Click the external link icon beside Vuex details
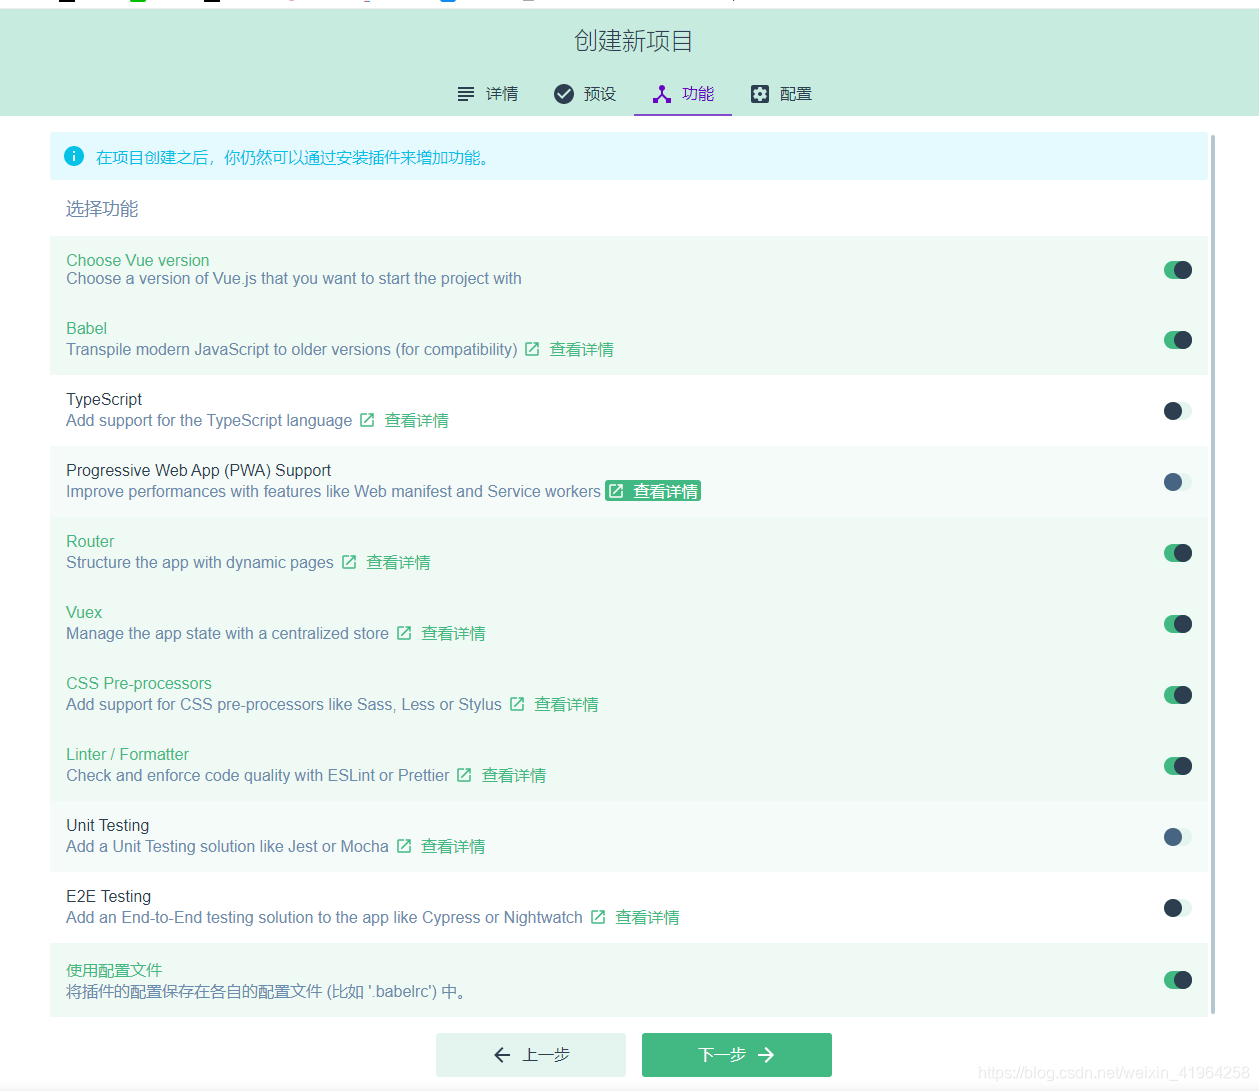The width and height of the screenshot is (1259, 1091). pos(403,633)
